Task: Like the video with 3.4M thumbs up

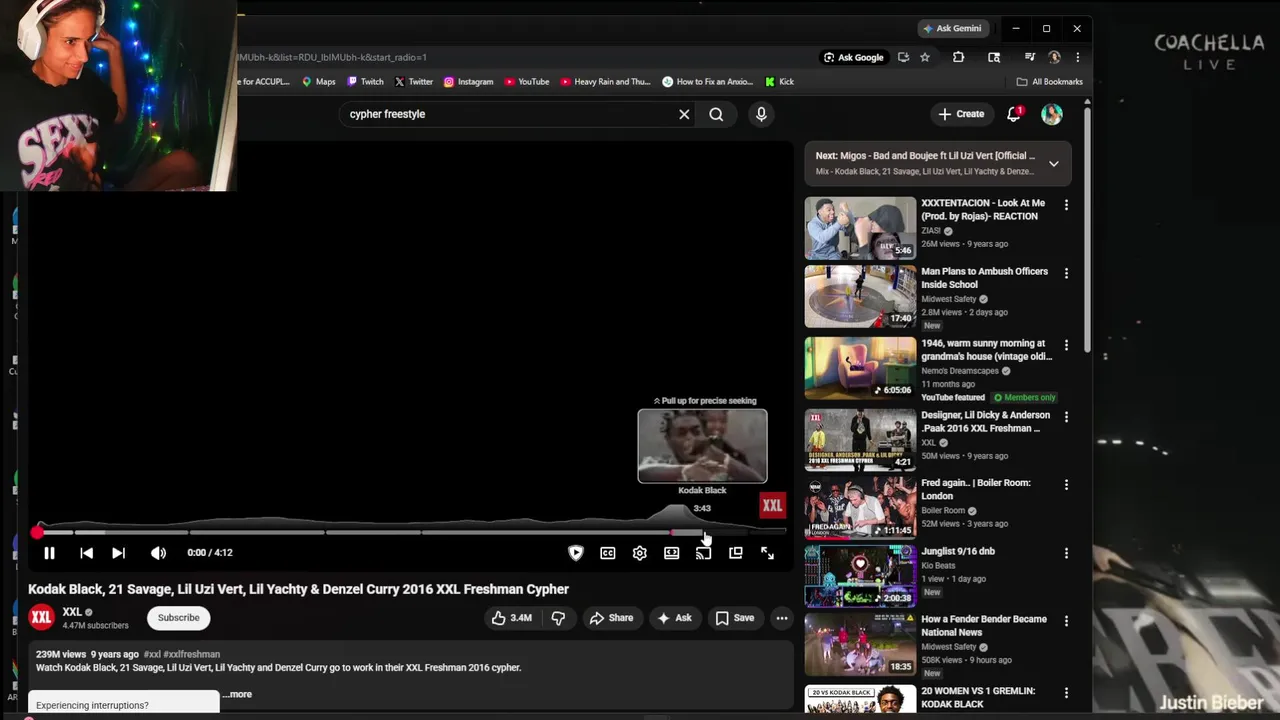Action: (x=511, y=618)
